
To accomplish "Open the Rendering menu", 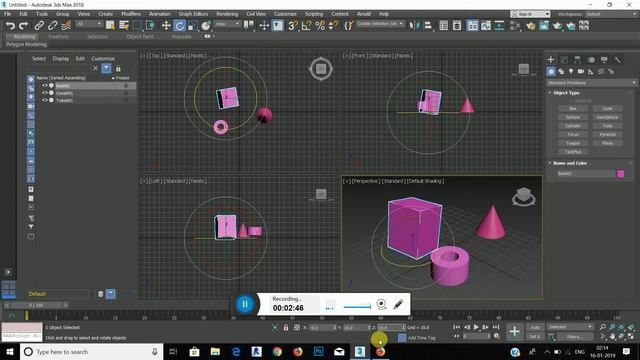I will (227, 14).
